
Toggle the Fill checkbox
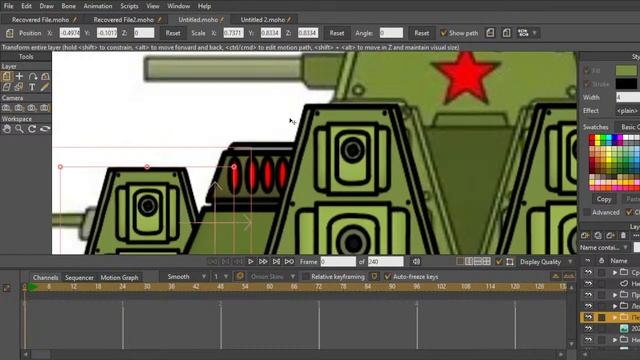[587, 71]
